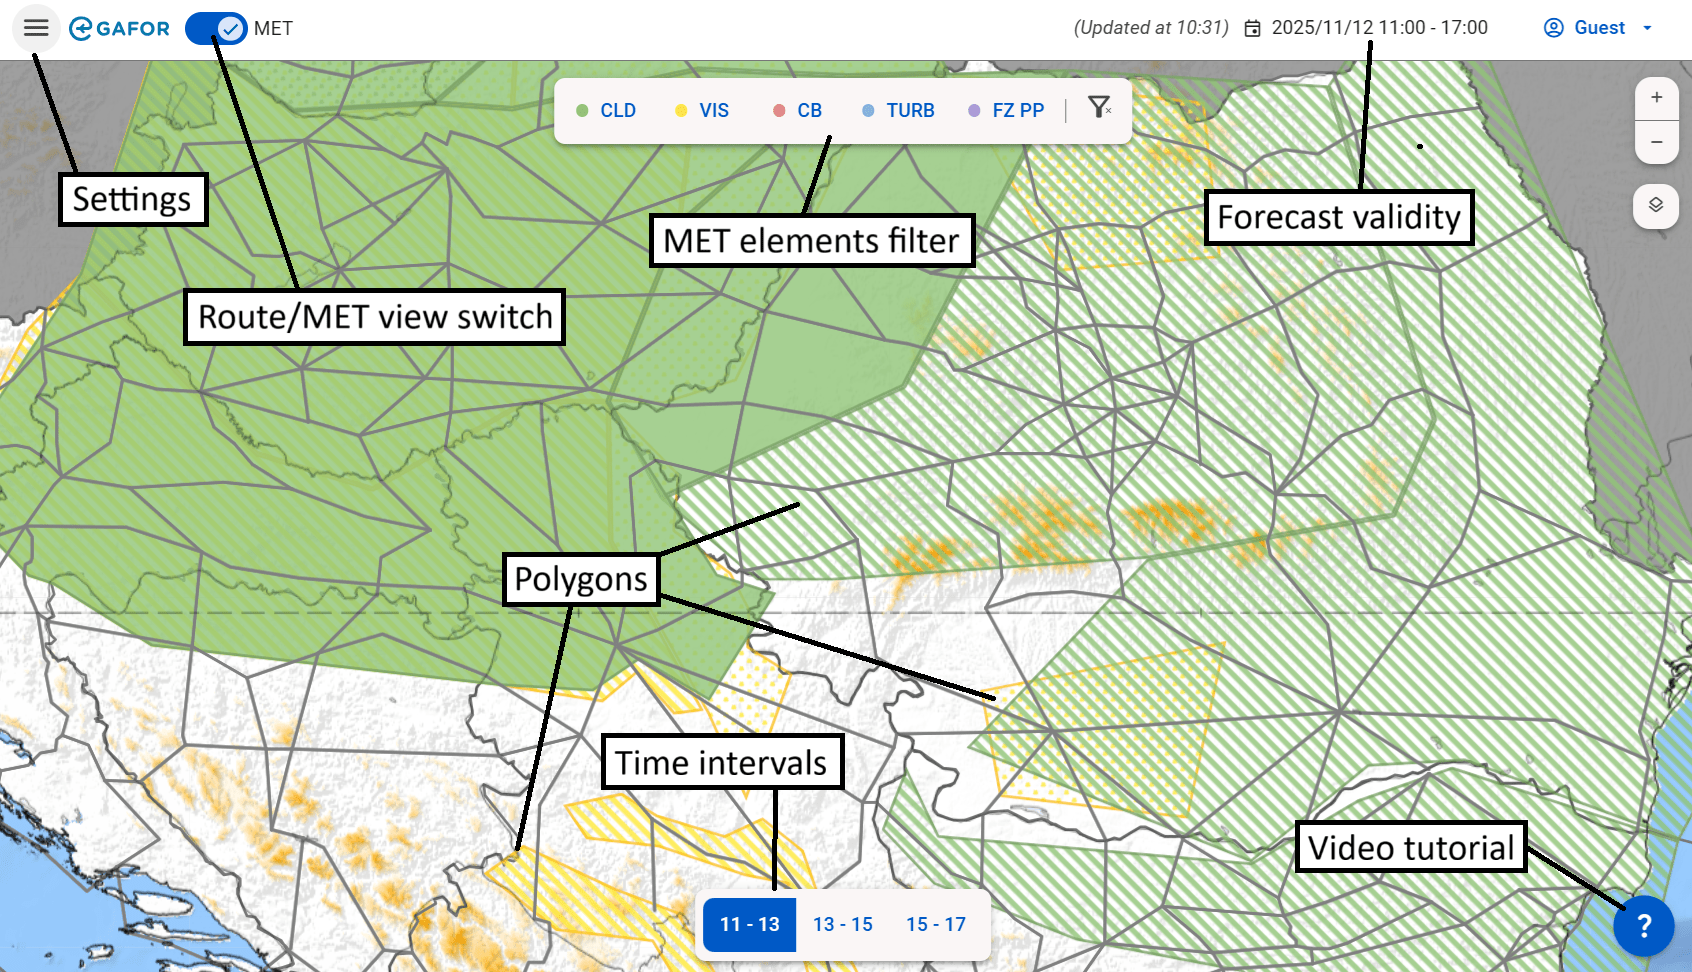This screenshot has width=1692, height=972.
Task: Click the Guest user account icon
Action: tap(1553, 28)
